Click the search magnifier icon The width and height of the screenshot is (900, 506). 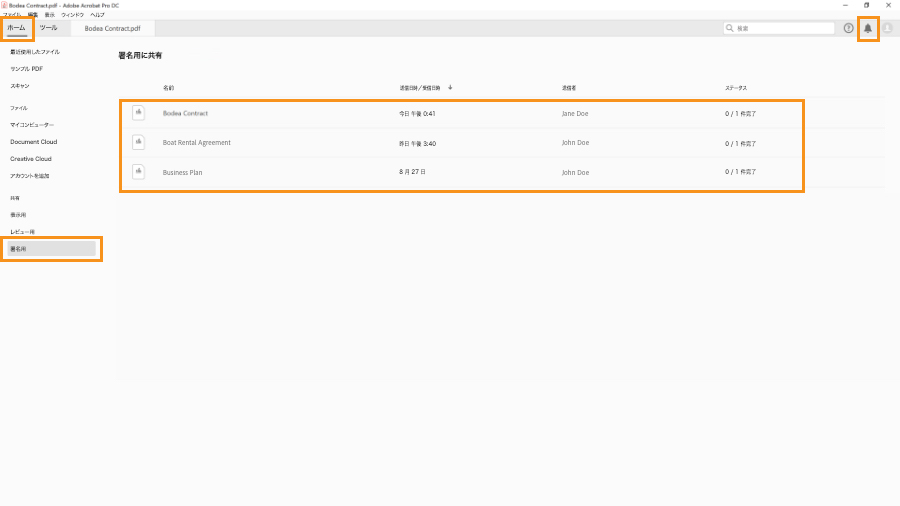pos(730,28)
